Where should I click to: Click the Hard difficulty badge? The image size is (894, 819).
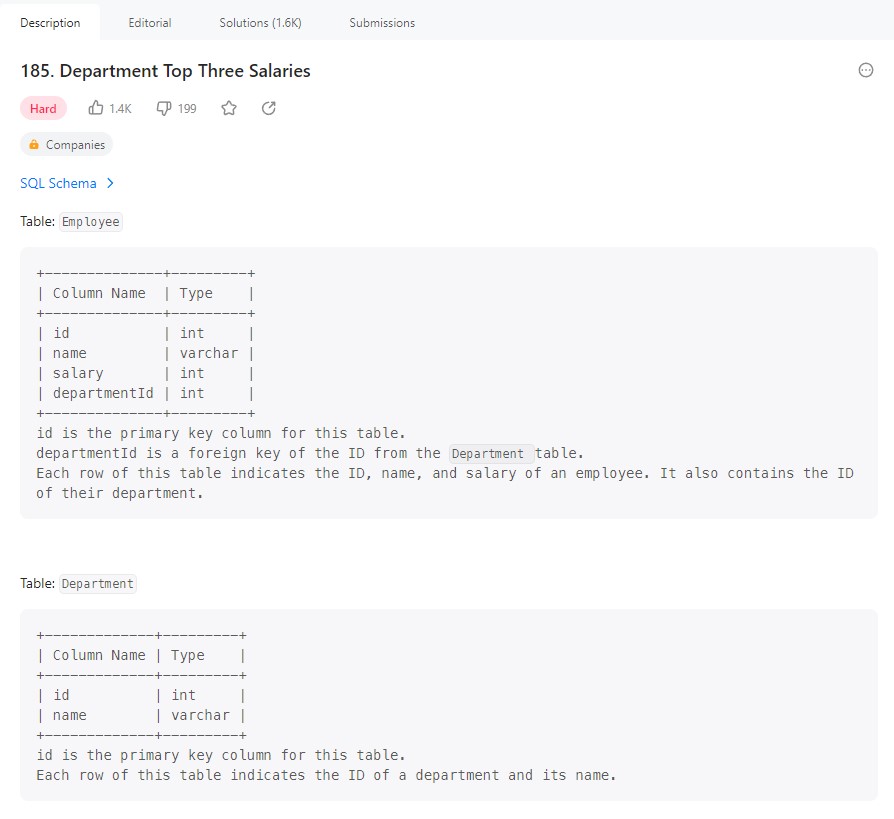pyautogui.click(x=43, y=108)
